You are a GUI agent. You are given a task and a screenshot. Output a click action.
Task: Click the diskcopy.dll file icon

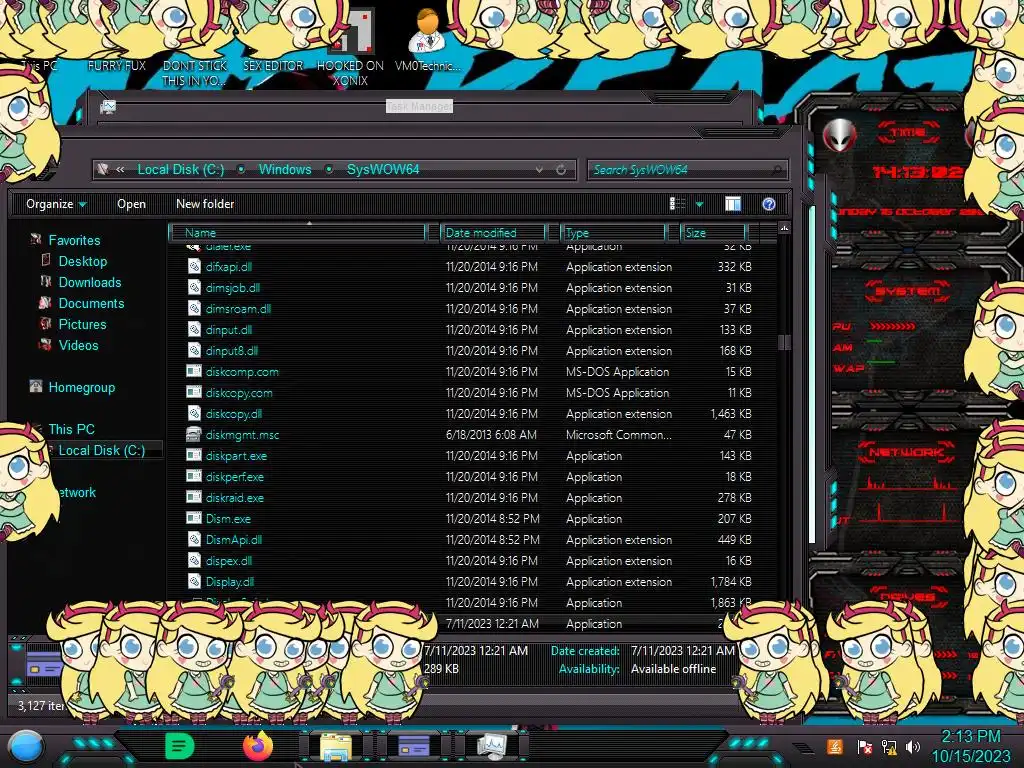click(x=194, y=413)
